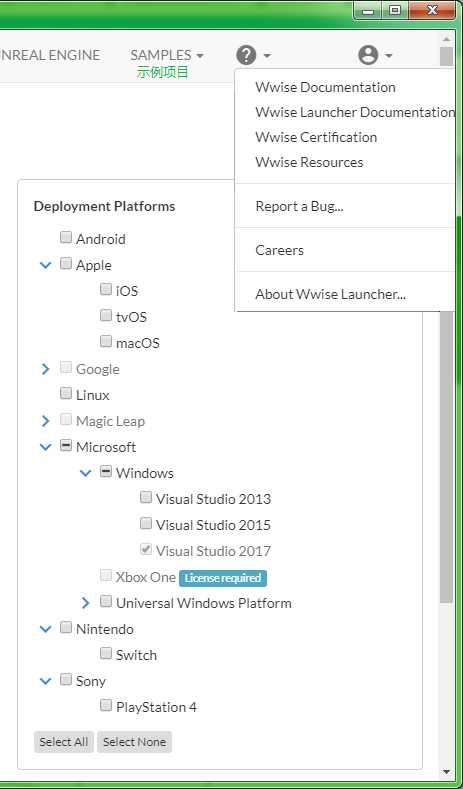This screenshot has height=789, width=463.
Task: Toggle the Apple platform checkbox
Action: click(66, 263)
